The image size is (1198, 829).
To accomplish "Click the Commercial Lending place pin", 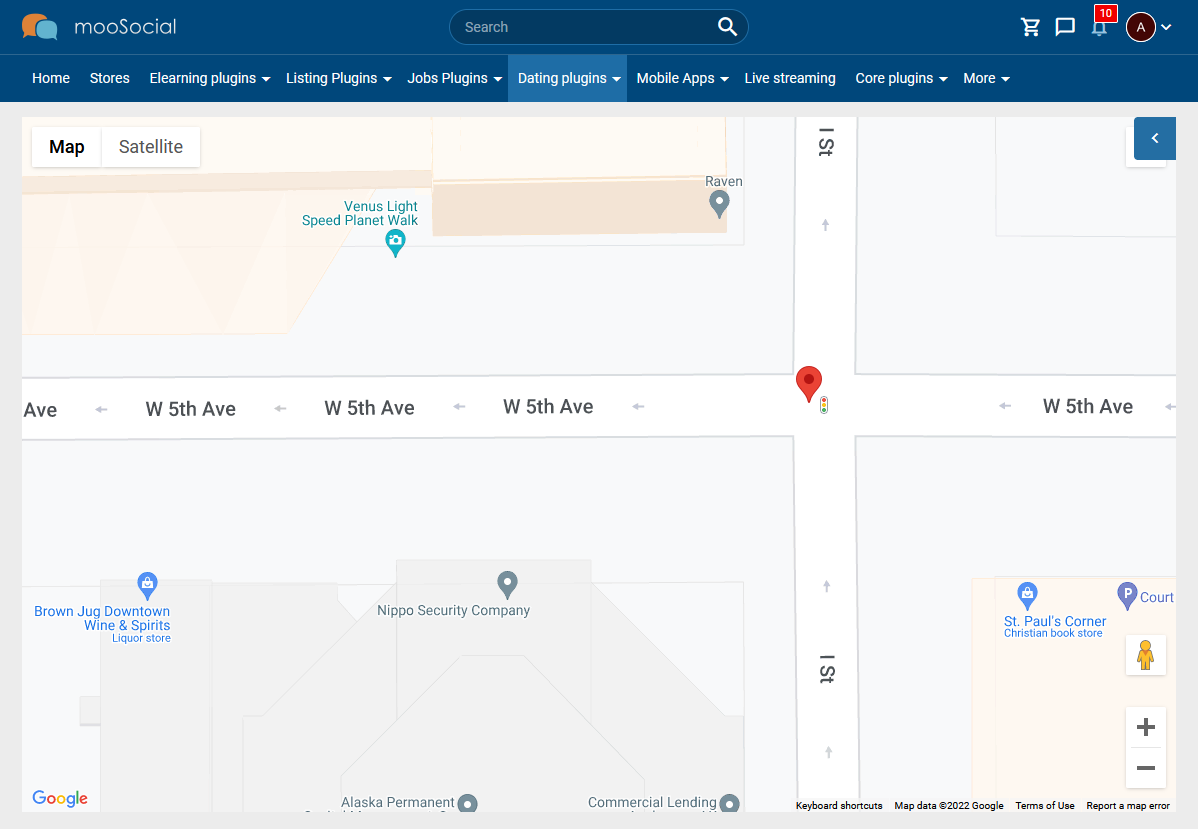I will (730, 804).
